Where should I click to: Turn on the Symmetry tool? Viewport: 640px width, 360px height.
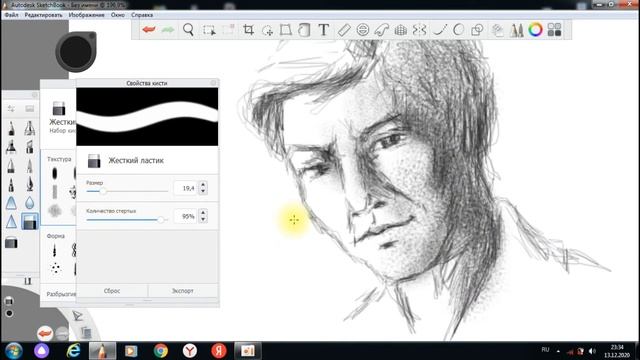419,30
